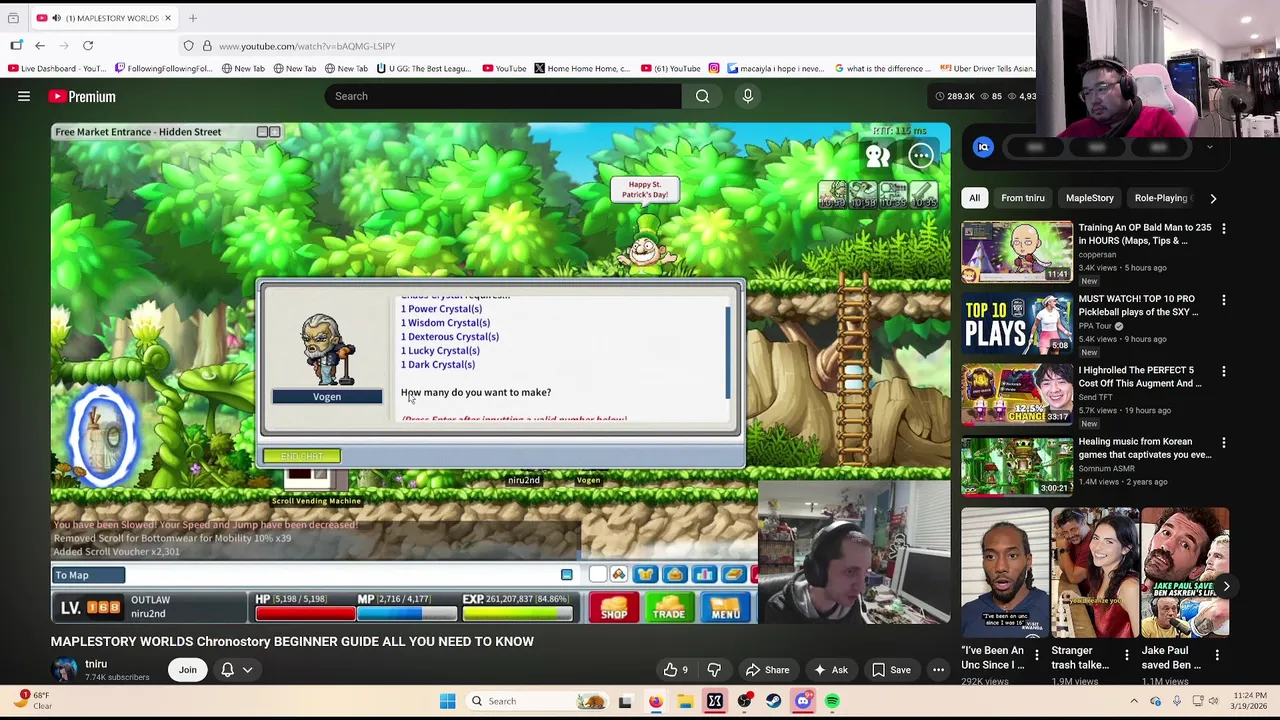Click the party members icon in game
Viewport: 1280px width, 720px height.
click(877, 155)
